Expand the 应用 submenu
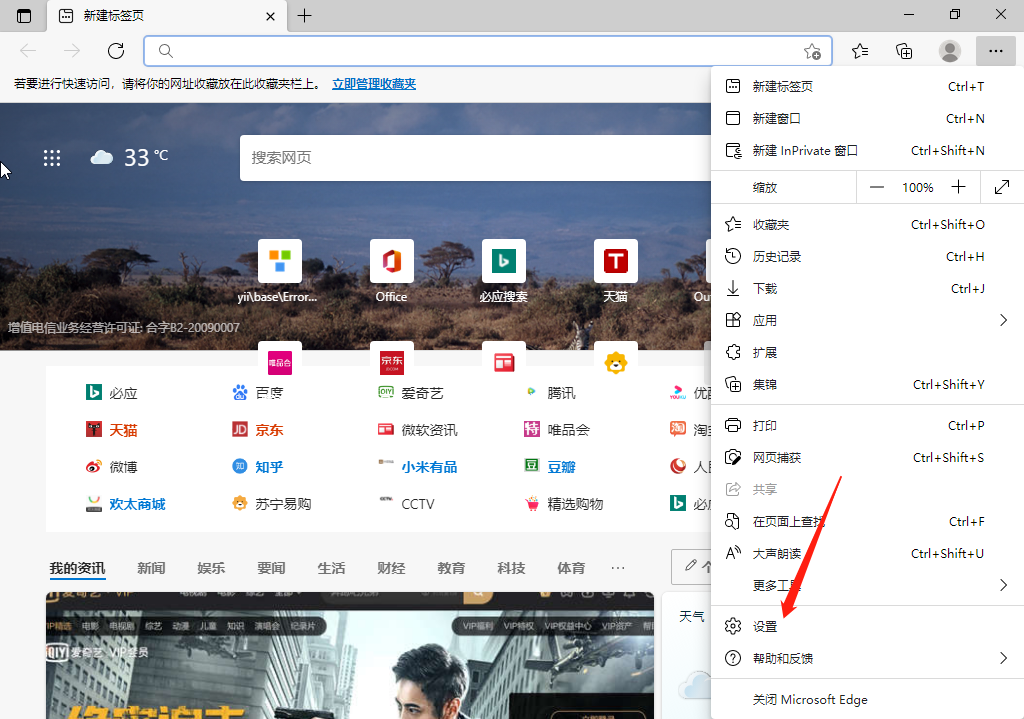Viewport: 1024px width, 719px height. [1003, 321]
